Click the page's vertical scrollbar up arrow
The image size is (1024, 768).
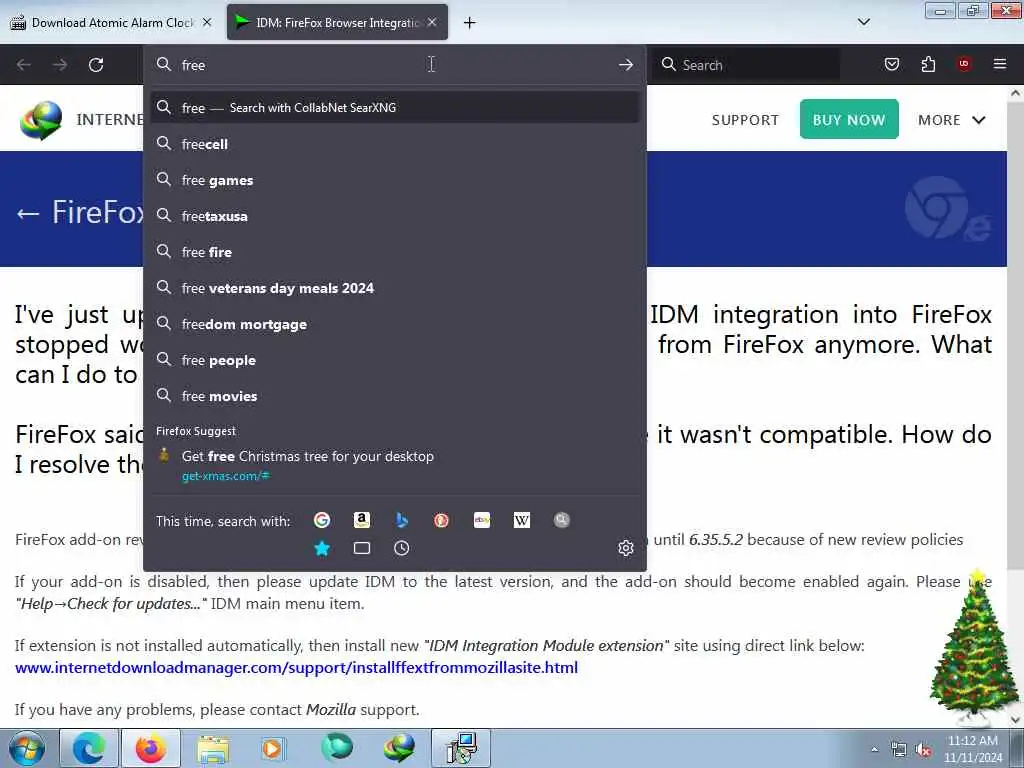pyautogui.click(x=1015, y=93)
